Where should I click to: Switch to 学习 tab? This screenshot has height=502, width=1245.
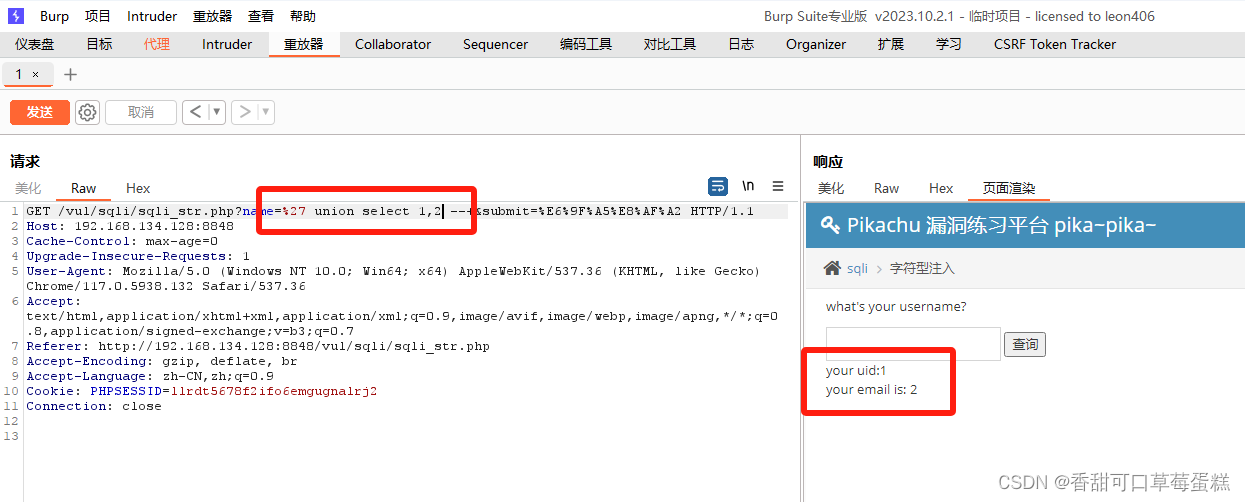[x=949, y=44]
